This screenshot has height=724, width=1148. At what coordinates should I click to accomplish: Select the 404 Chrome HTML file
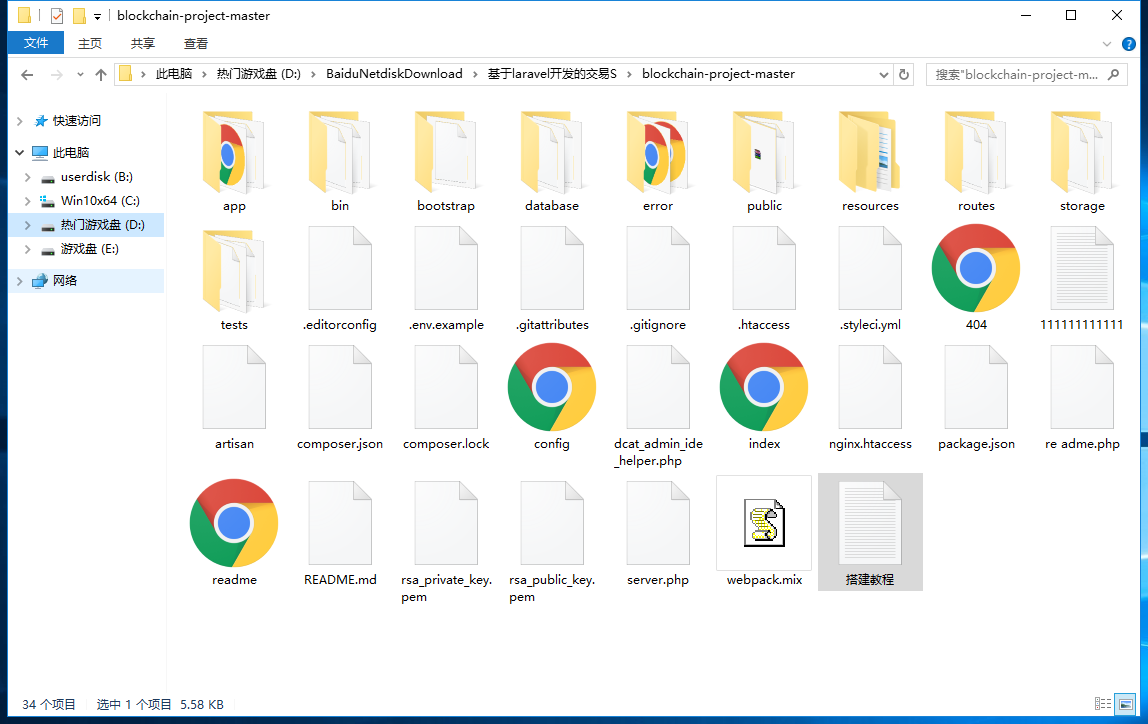[975, 268]
